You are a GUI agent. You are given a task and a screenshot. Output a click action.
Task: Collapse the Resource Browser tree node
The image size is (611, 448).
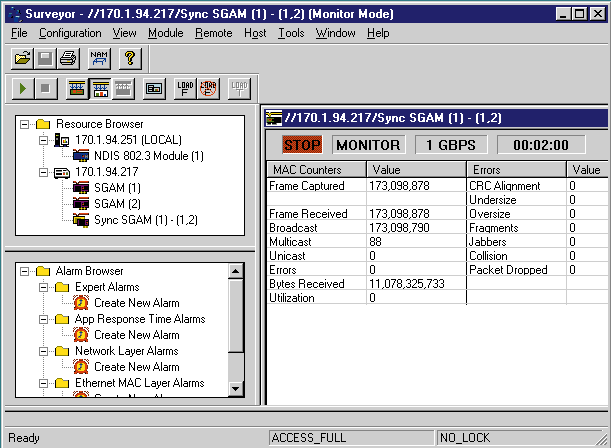pos(25,124)
